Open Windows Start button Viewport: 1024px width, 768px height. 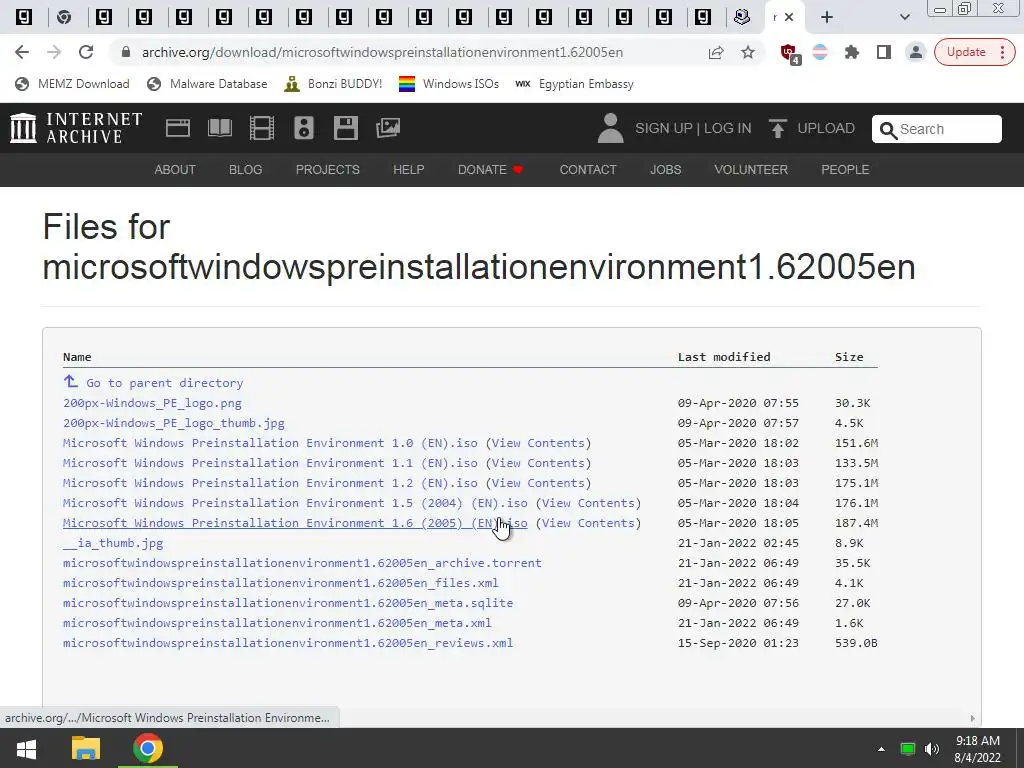click(x=26, y=748)
